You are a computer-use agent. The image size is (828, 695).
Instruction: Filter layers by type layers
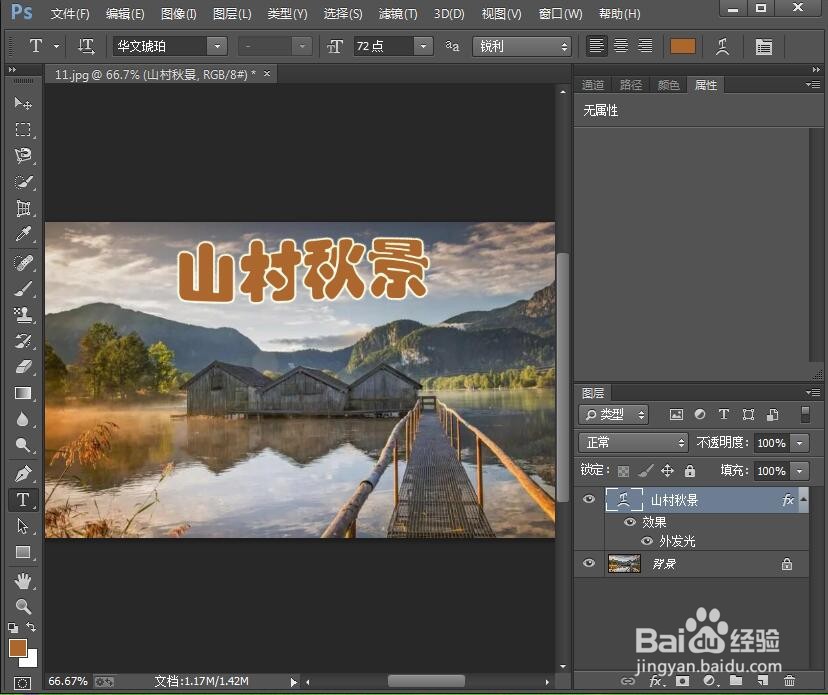tap(724, 415)
